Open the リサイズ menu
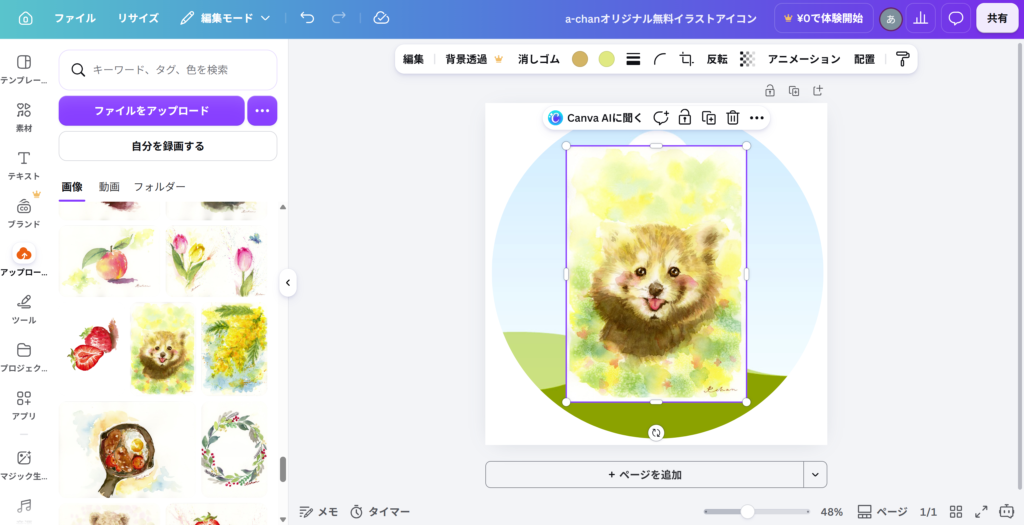1024x525 pixels. pos(138,18)
